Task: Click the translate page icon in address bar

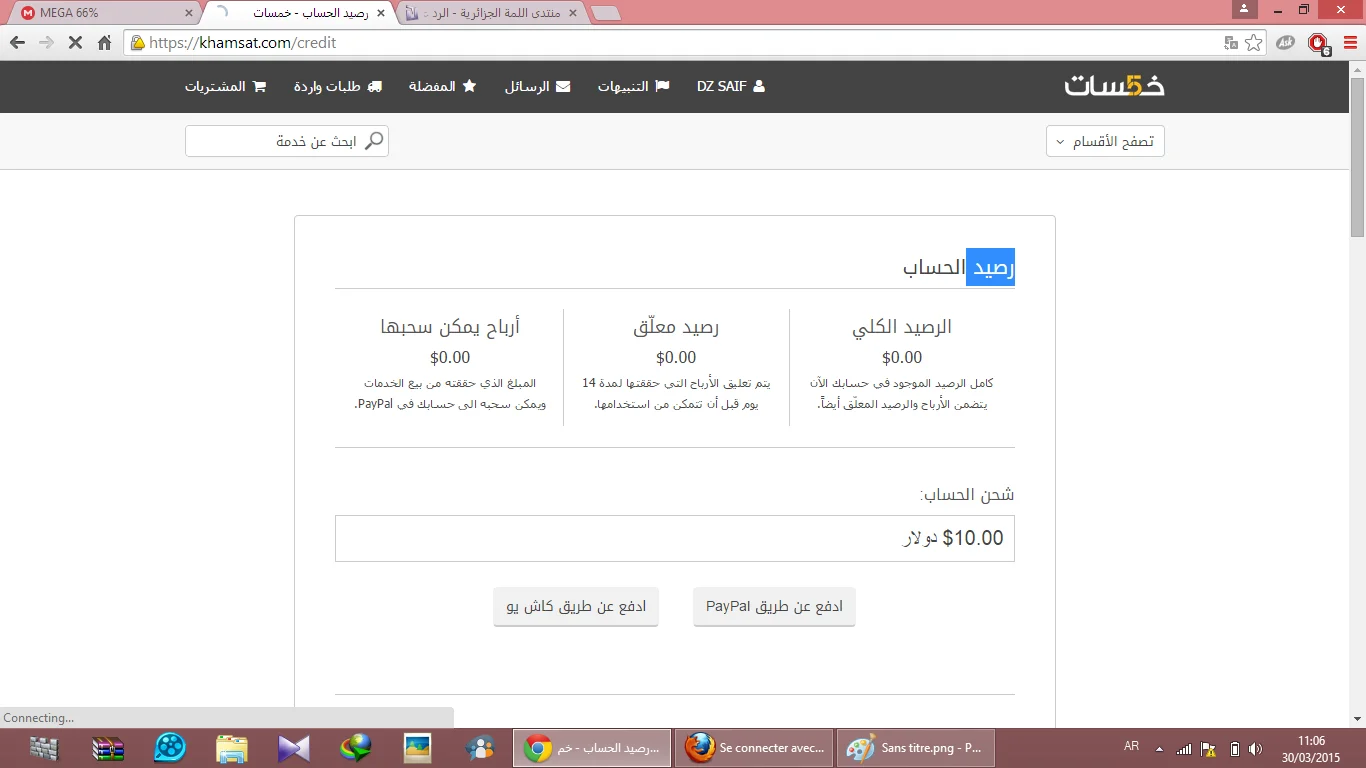Action: click(1231, 43)
